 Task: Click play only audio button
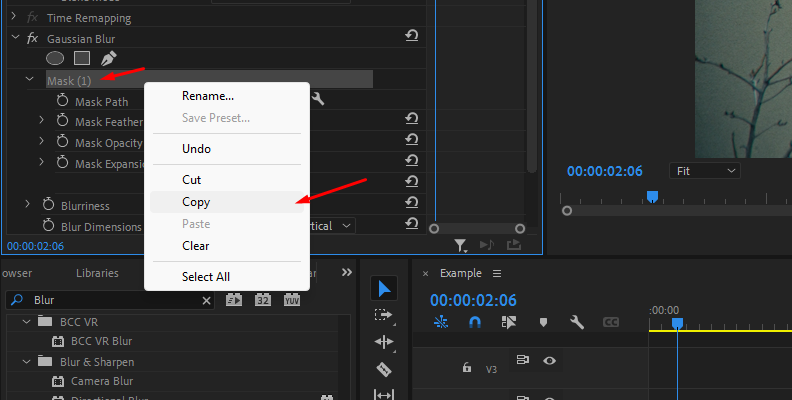[x=487, y=245]
